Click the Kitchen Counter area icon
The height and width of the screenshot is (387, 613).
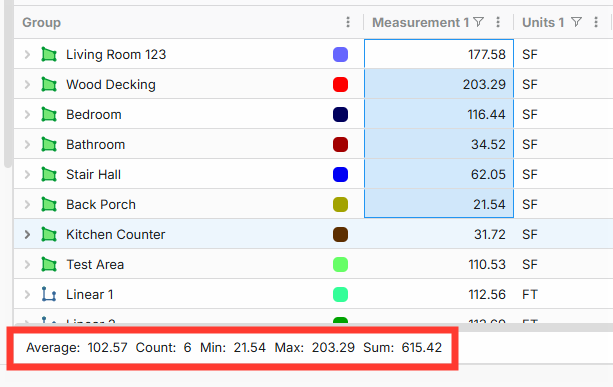[49, 235]
